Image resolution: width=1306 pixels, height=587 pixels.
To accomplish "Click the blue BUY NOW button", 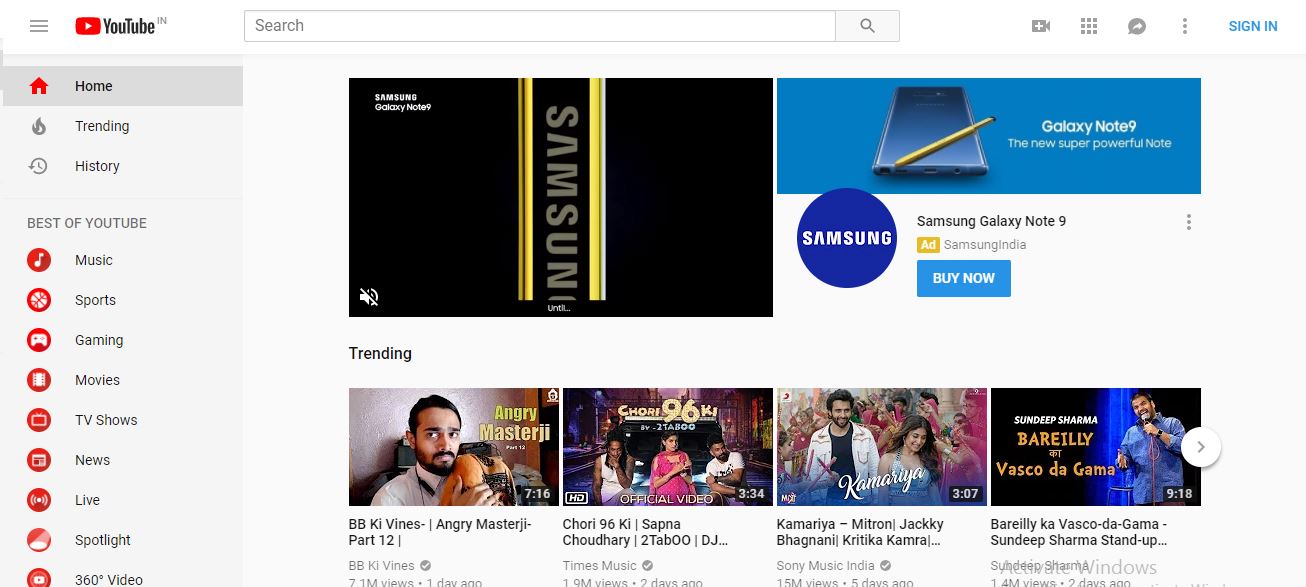I will [964, 278].
